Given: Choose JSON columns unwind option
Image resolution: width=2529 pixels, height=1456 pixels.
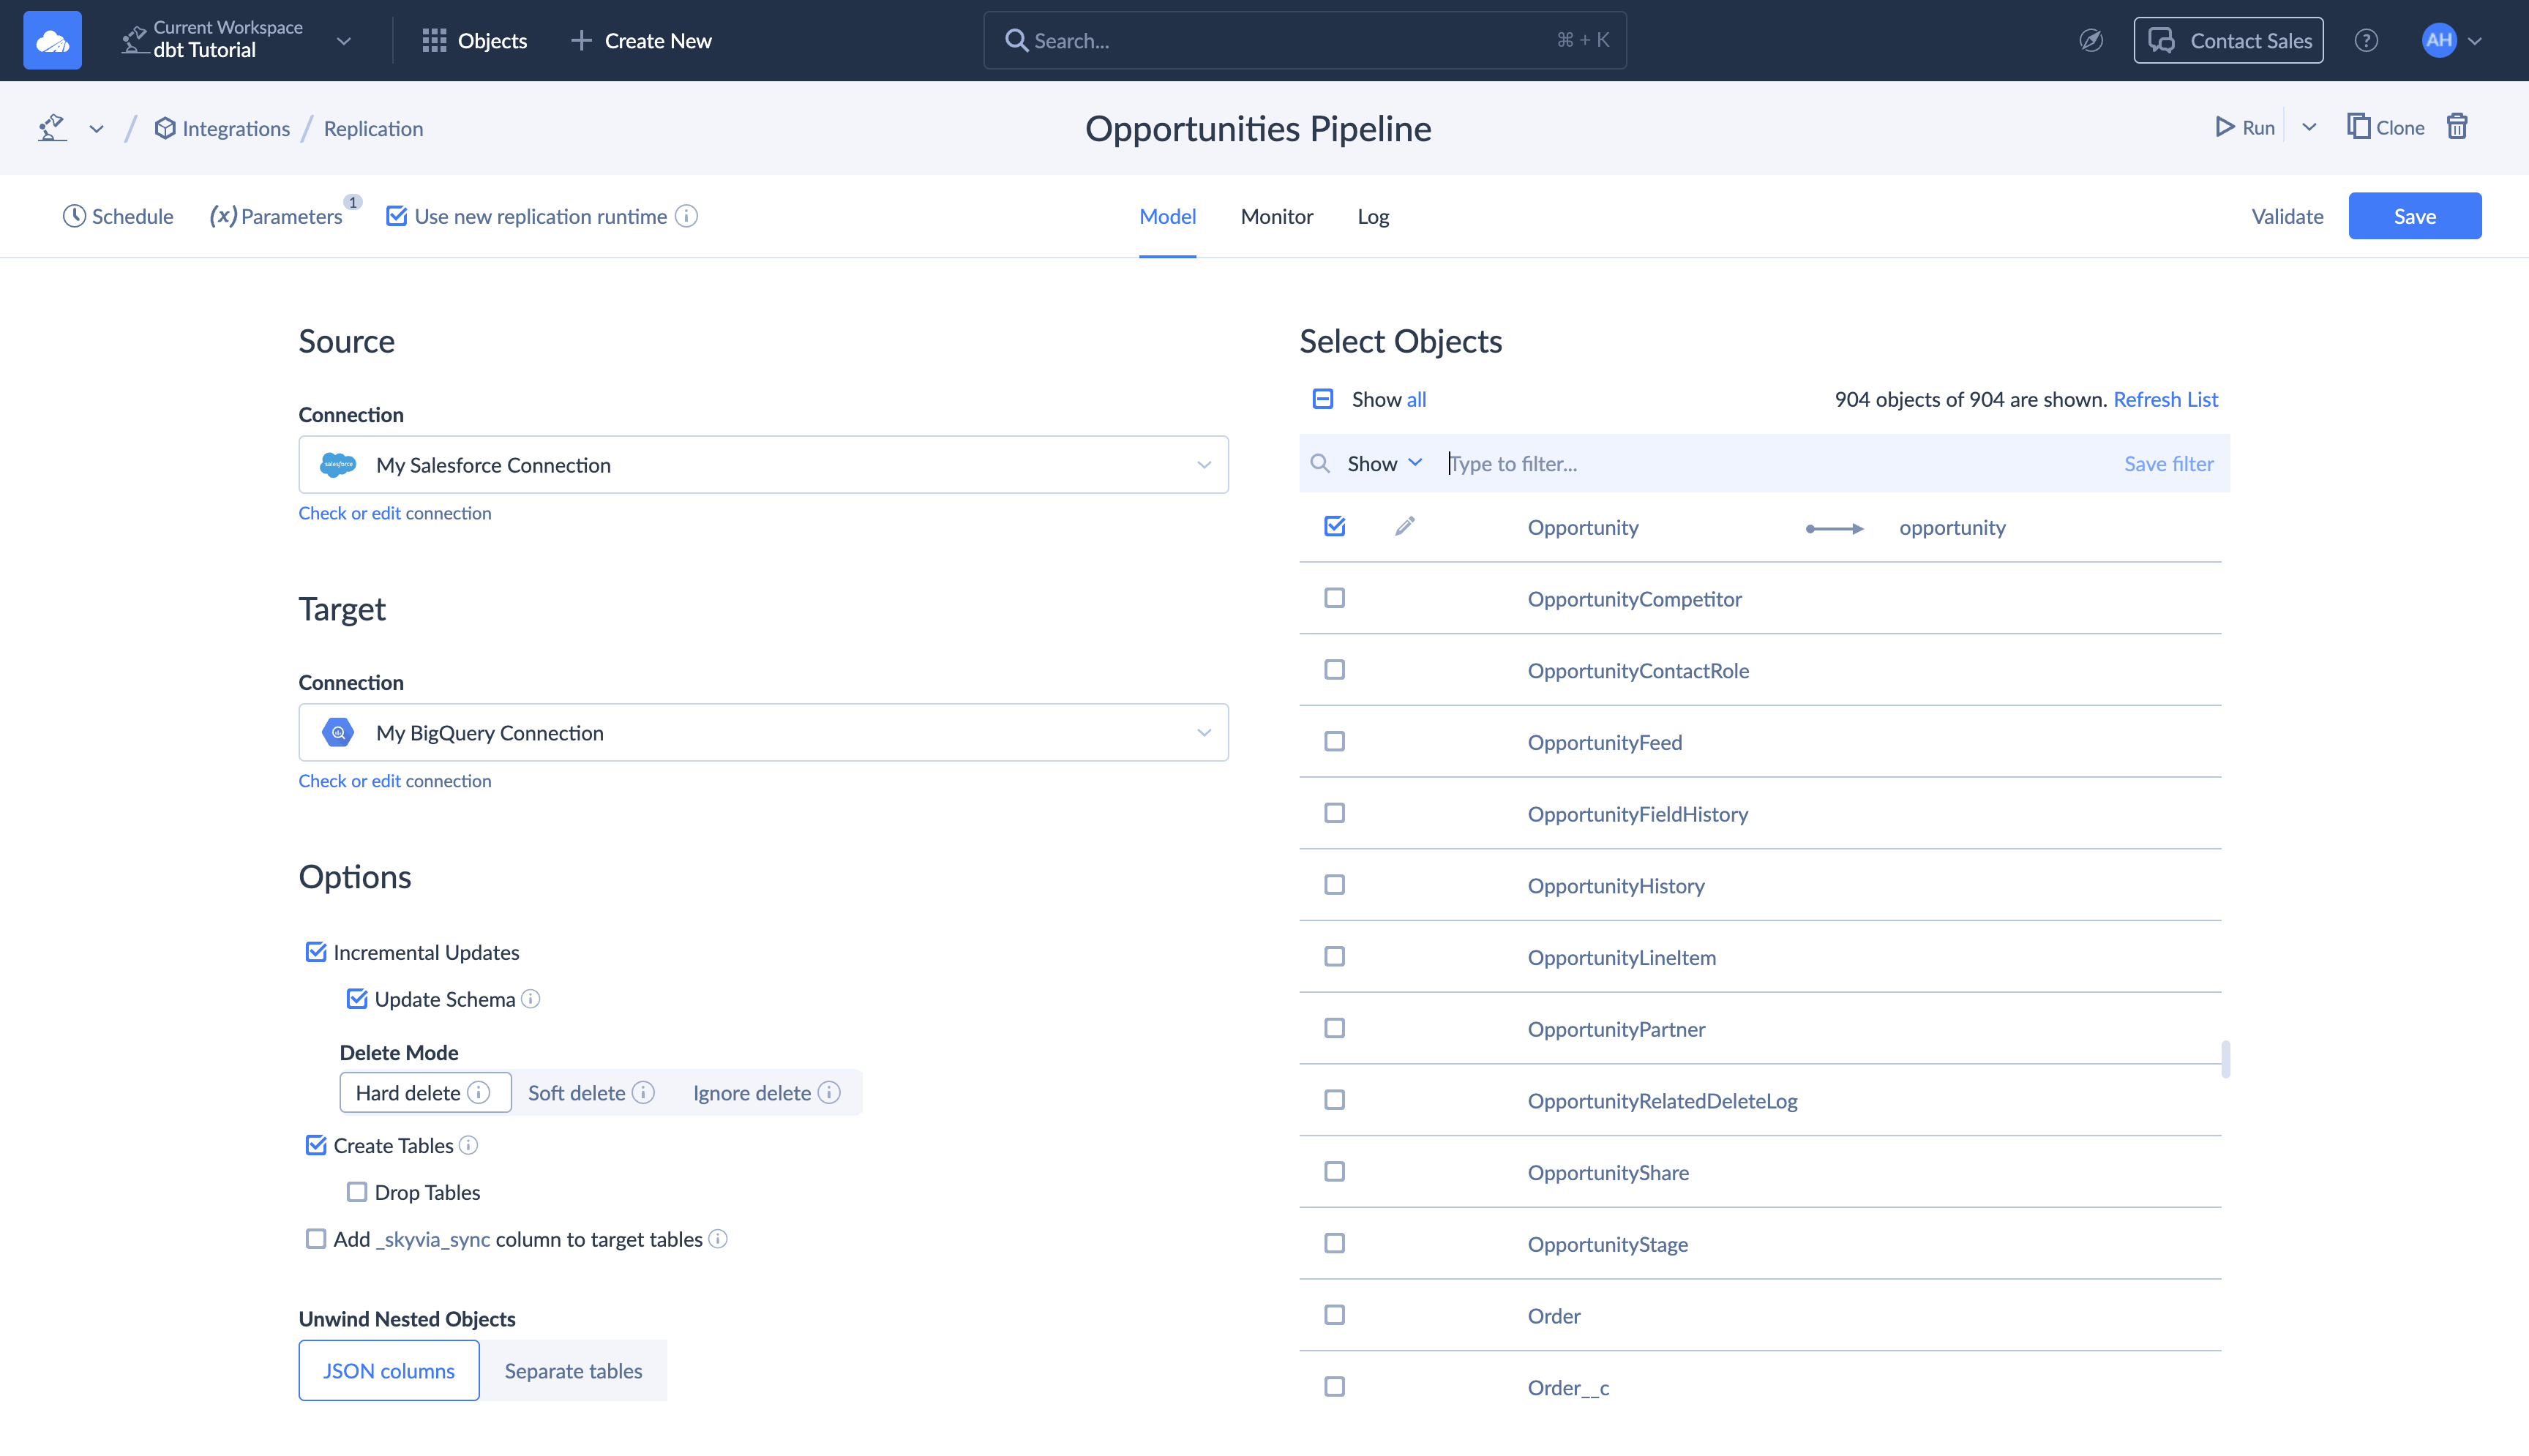Looking at the screenshot, I should pos(389,1371).
